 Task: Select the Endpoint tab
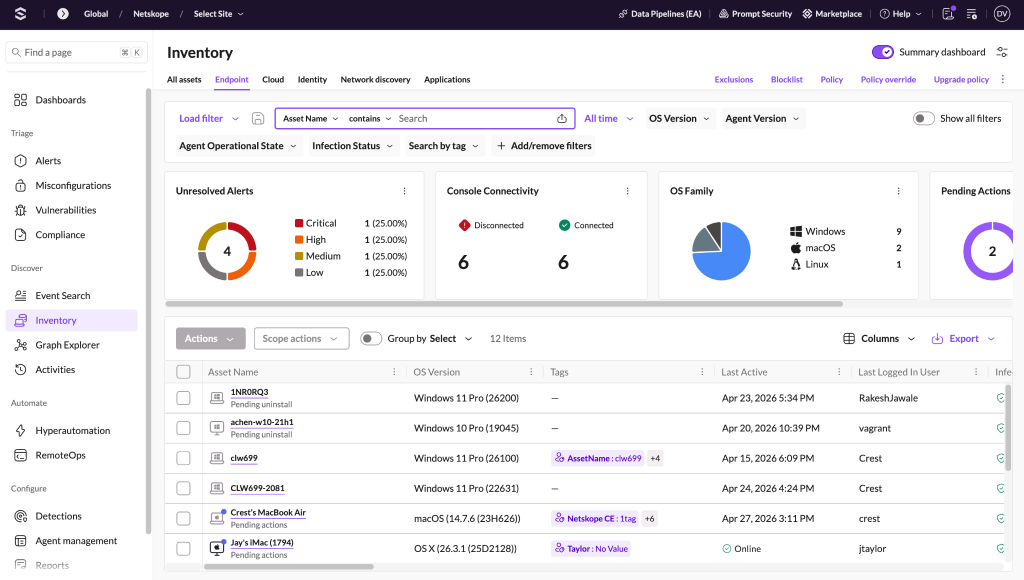tap(232, 80)
